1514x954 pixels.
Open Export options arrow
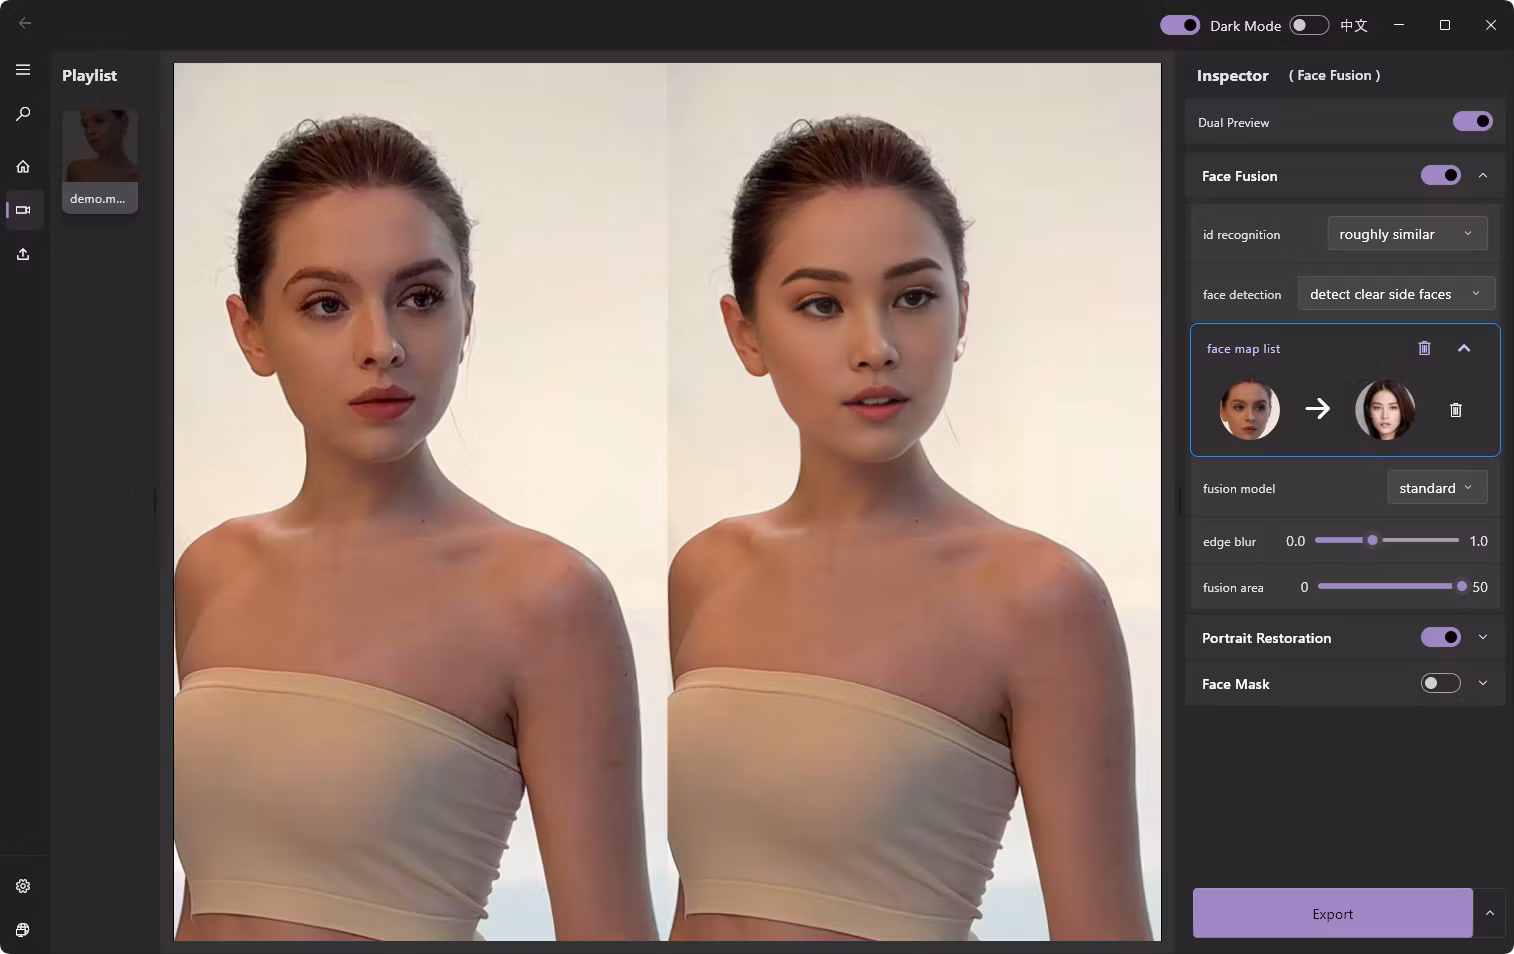coord(1489,913)
